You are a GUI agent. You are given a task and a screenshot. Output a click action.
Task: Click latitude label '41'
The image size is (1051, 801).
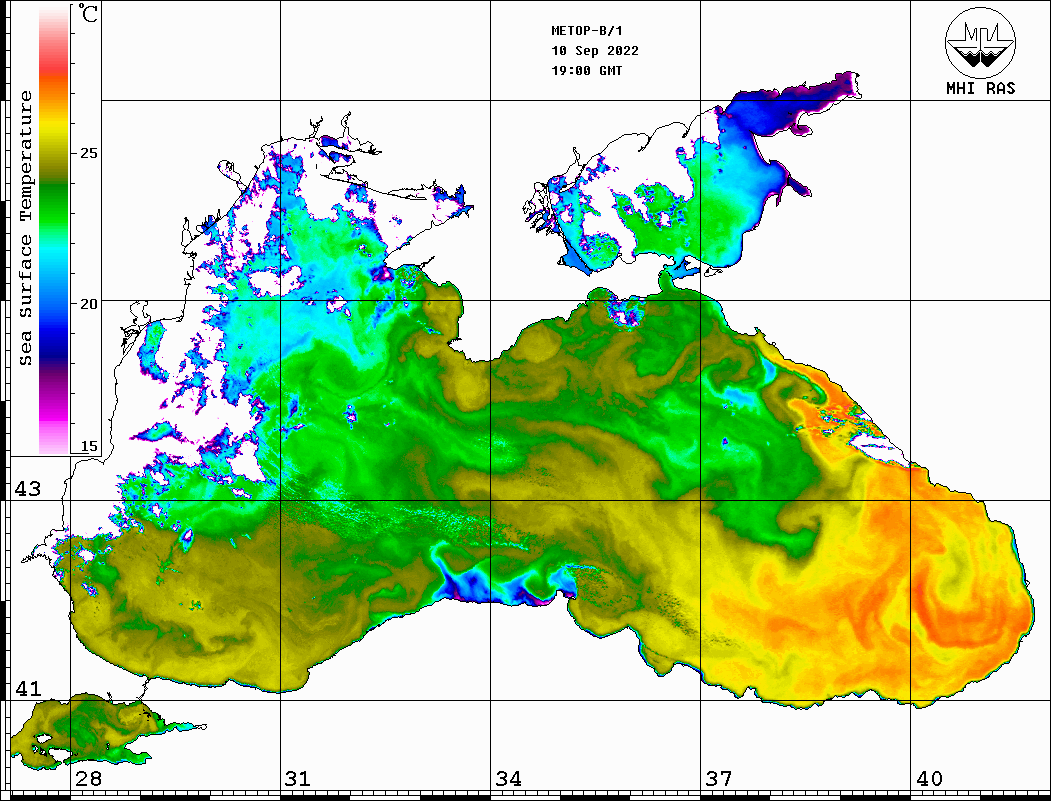28,688
